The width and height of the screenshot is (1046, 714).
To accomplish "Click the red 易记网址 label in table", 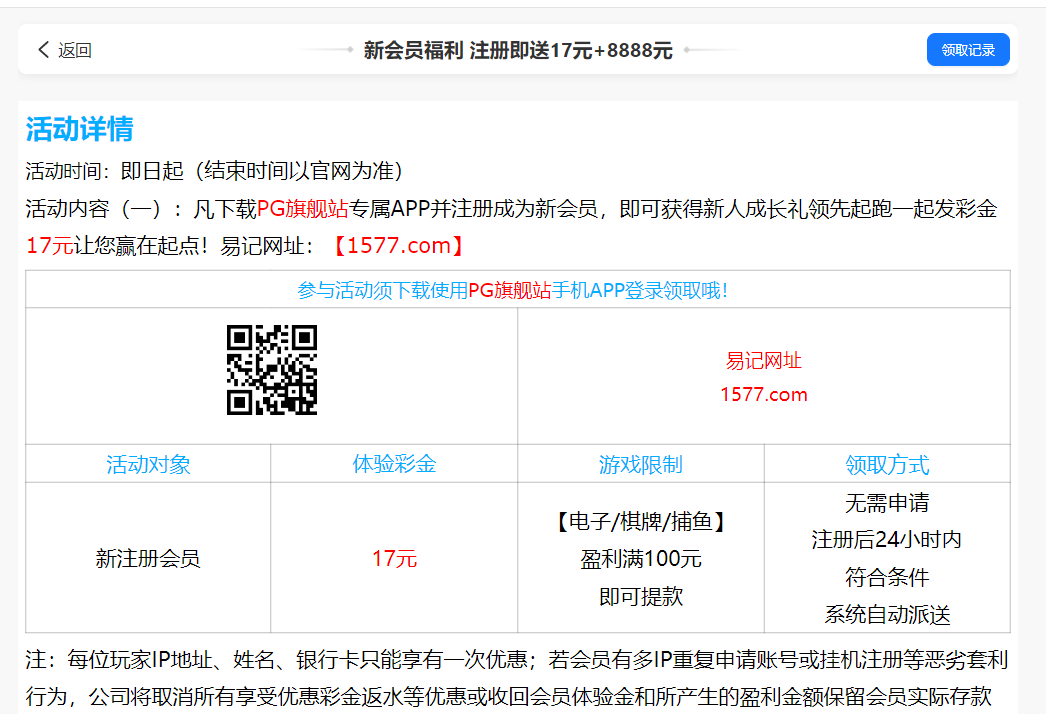I will [763, 361].
